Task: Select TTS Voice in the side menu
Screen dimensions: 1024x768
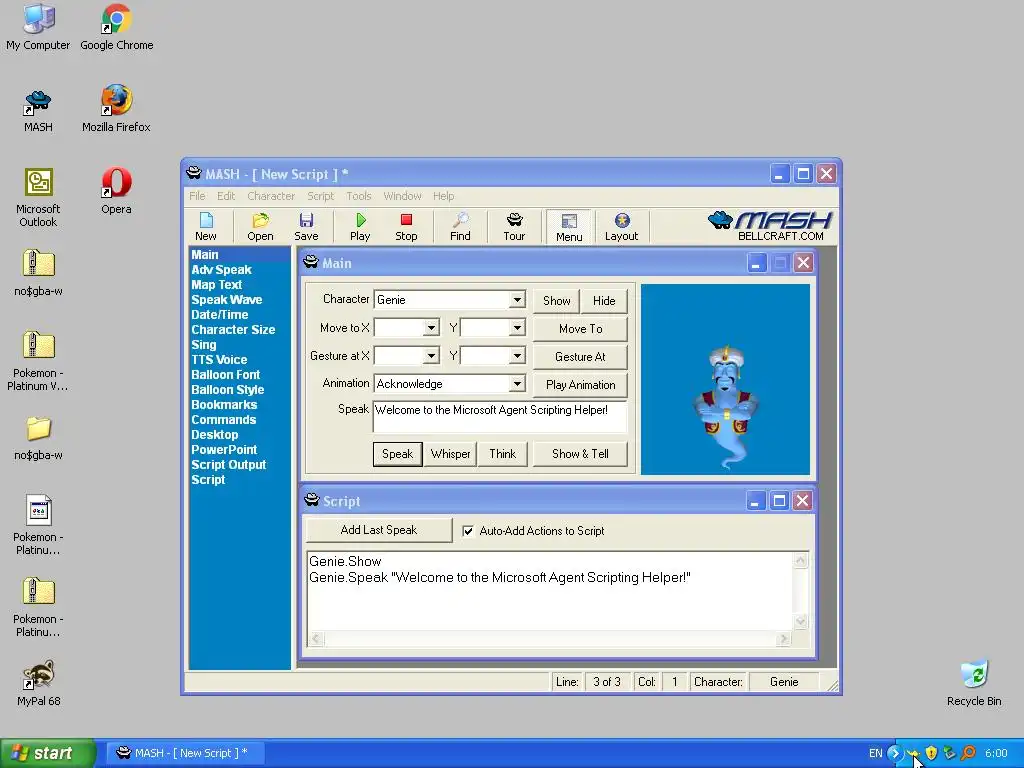Action: [219, 360]
